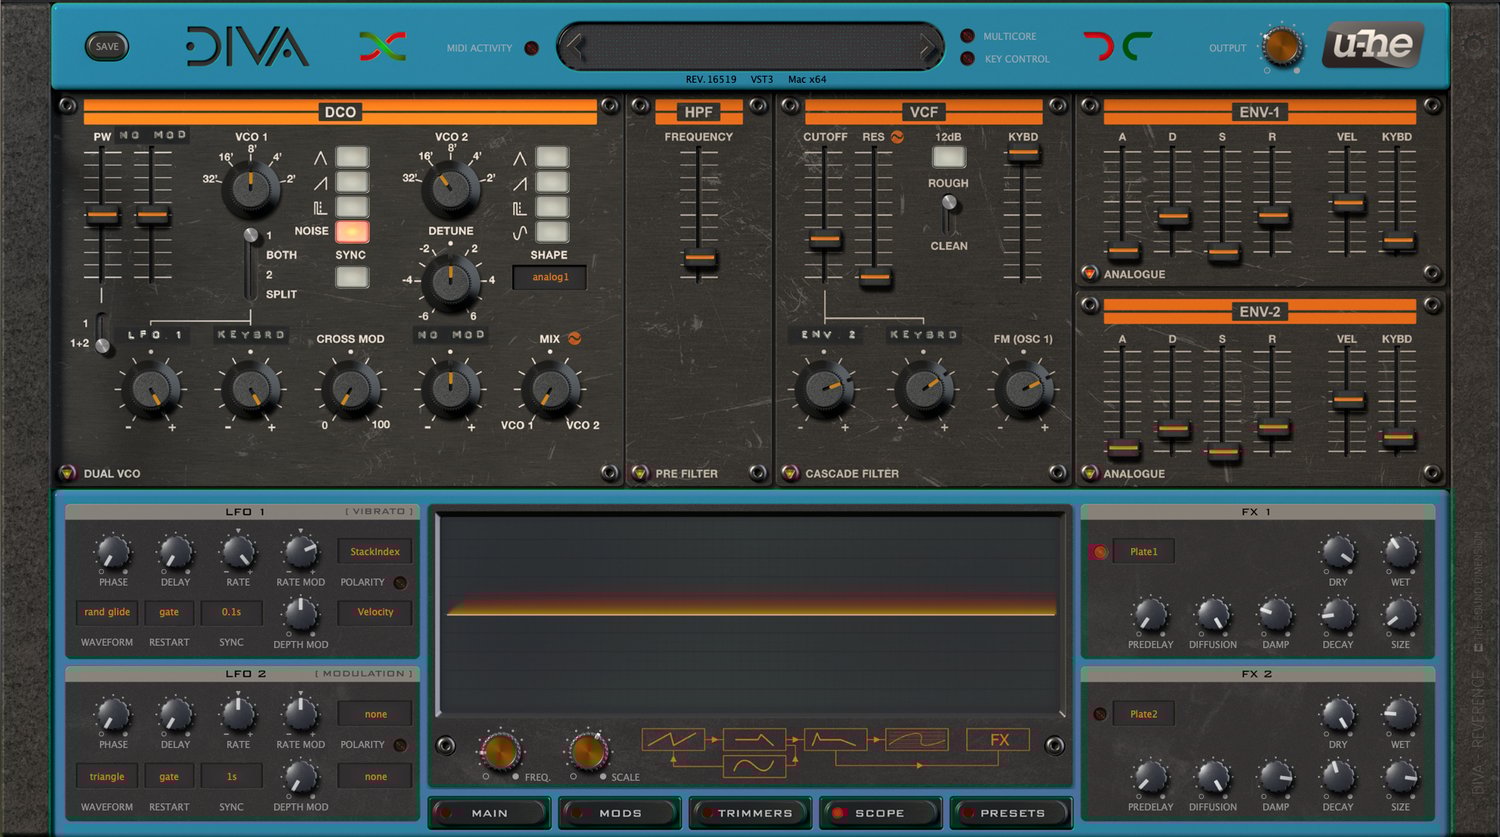Screen dimensions: 1500x837
Task: Open the Plate2 effect type menu
Action: pos(1144,714)
